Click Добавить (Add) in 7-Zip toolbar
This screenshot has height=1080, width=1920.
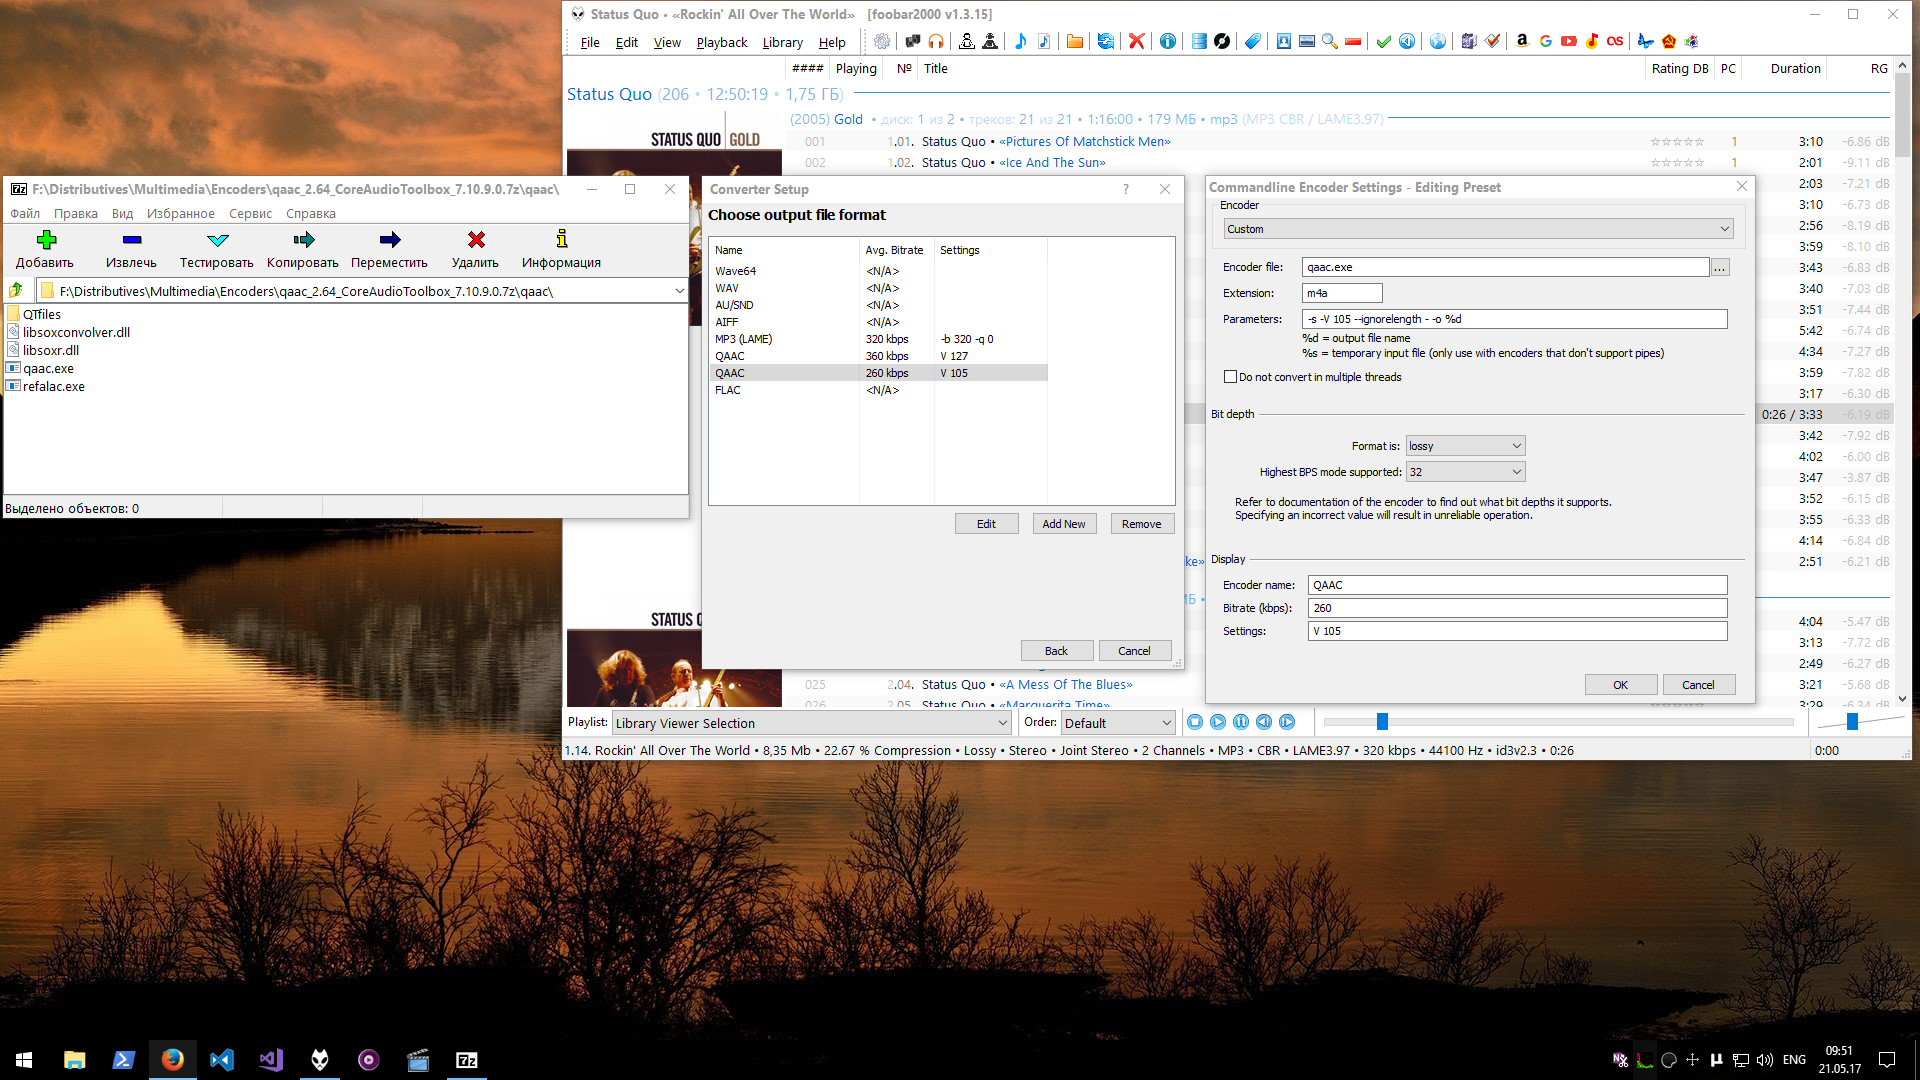click(45, 249)
